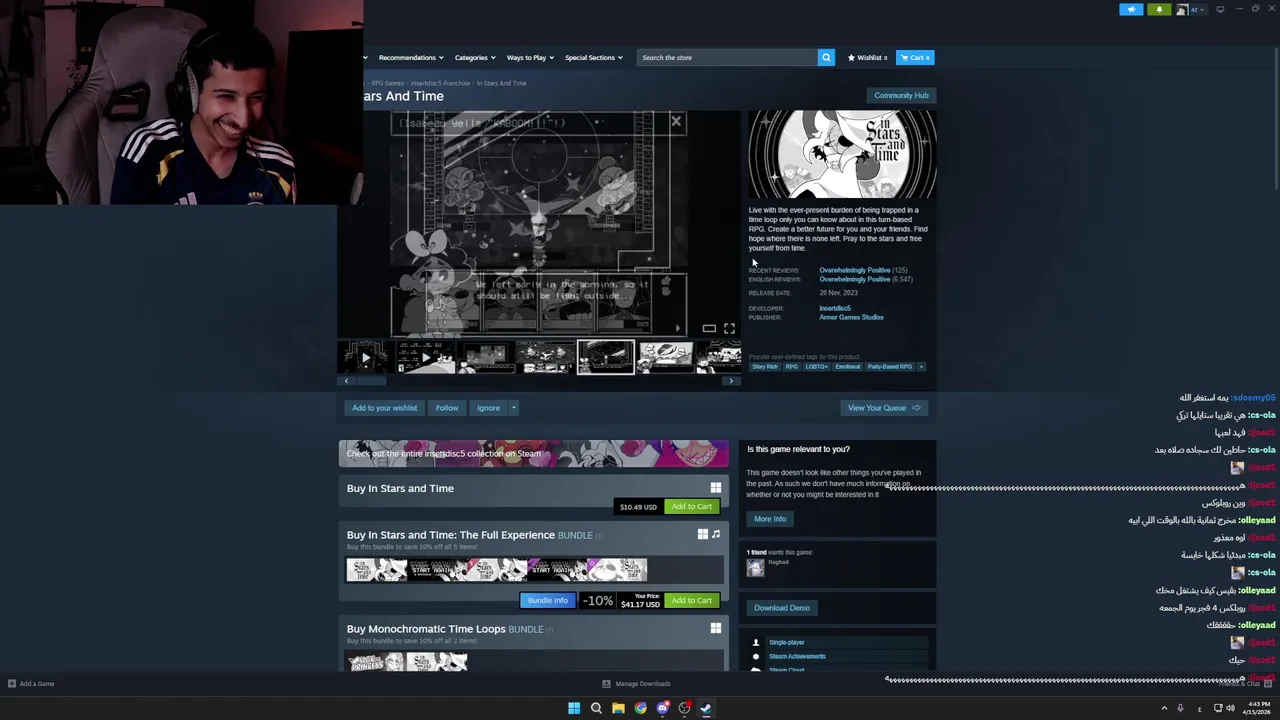Close the screenshot overlay with X
The width and height of the screenshot is (1280, 720).
[676, 122]
